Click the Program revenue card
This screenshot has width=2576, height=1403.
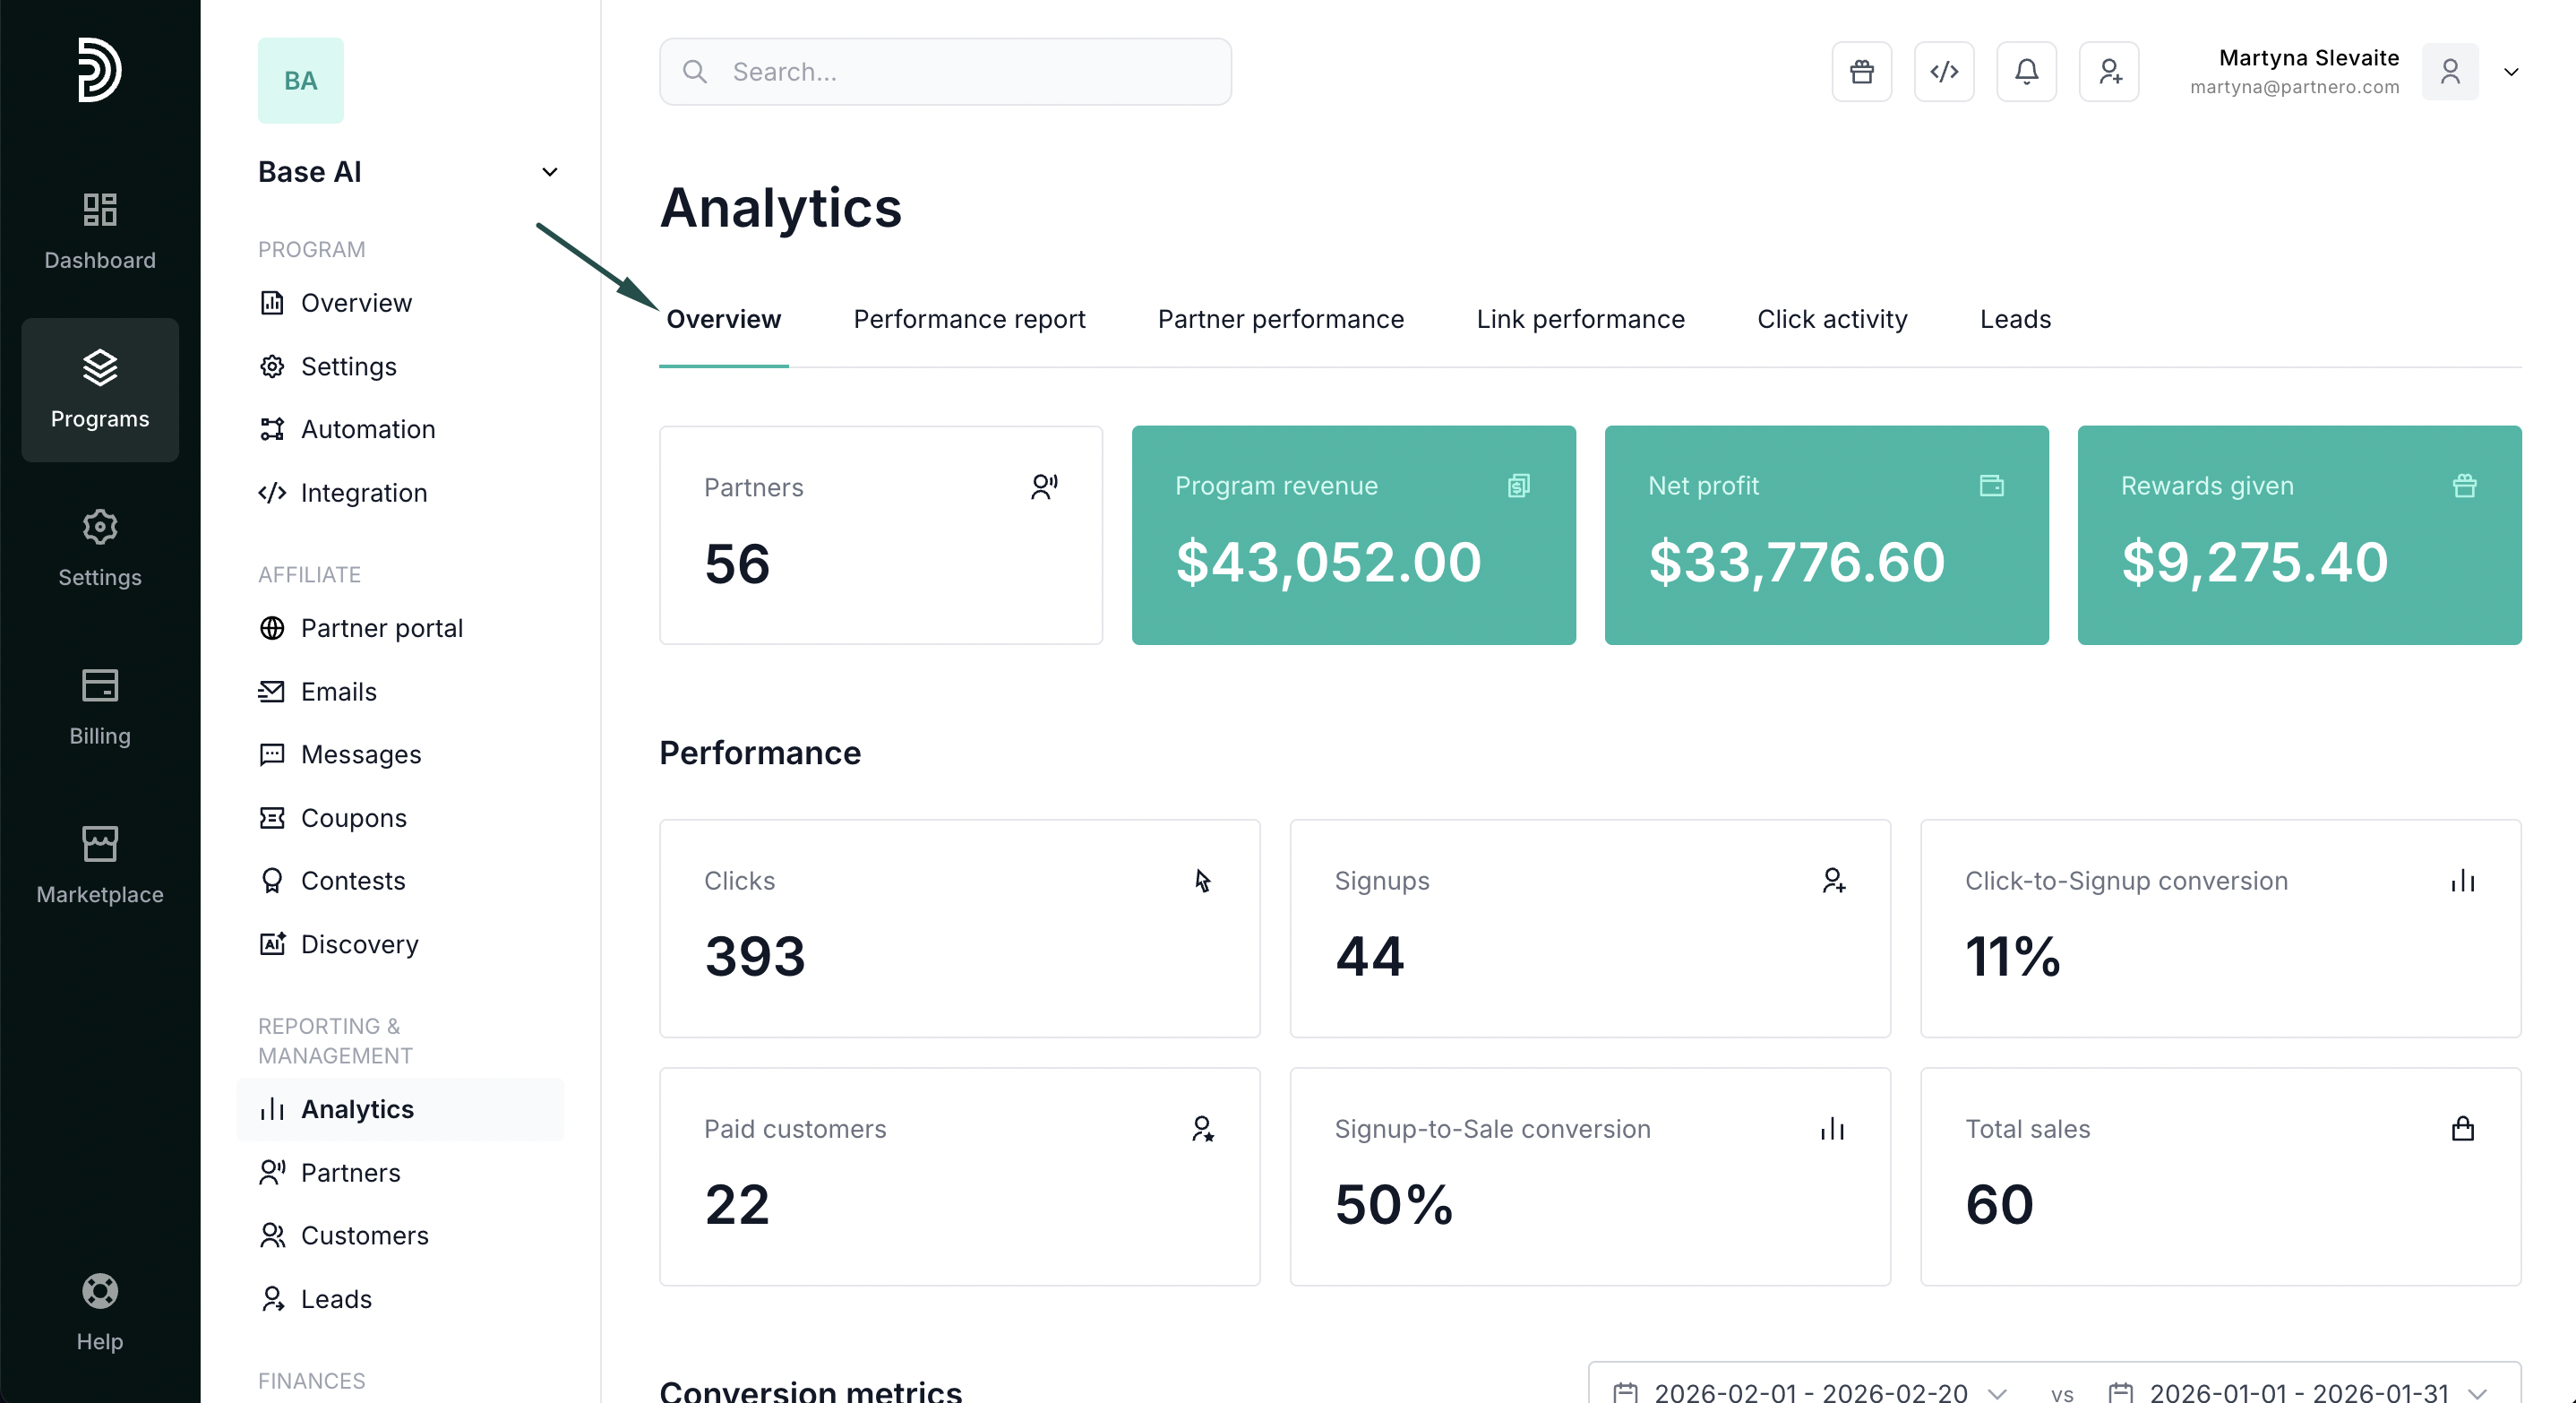coord(1353,535)
